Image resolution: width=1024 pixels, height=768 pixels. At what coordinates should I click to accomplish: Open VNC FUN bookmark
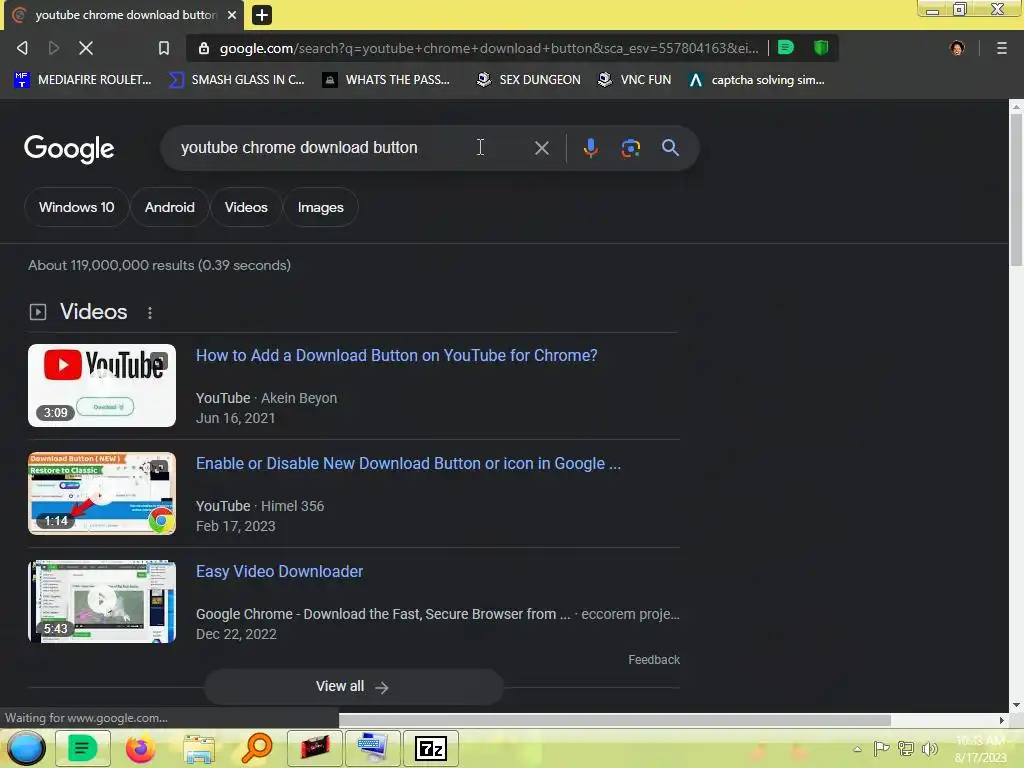[635, 80]
